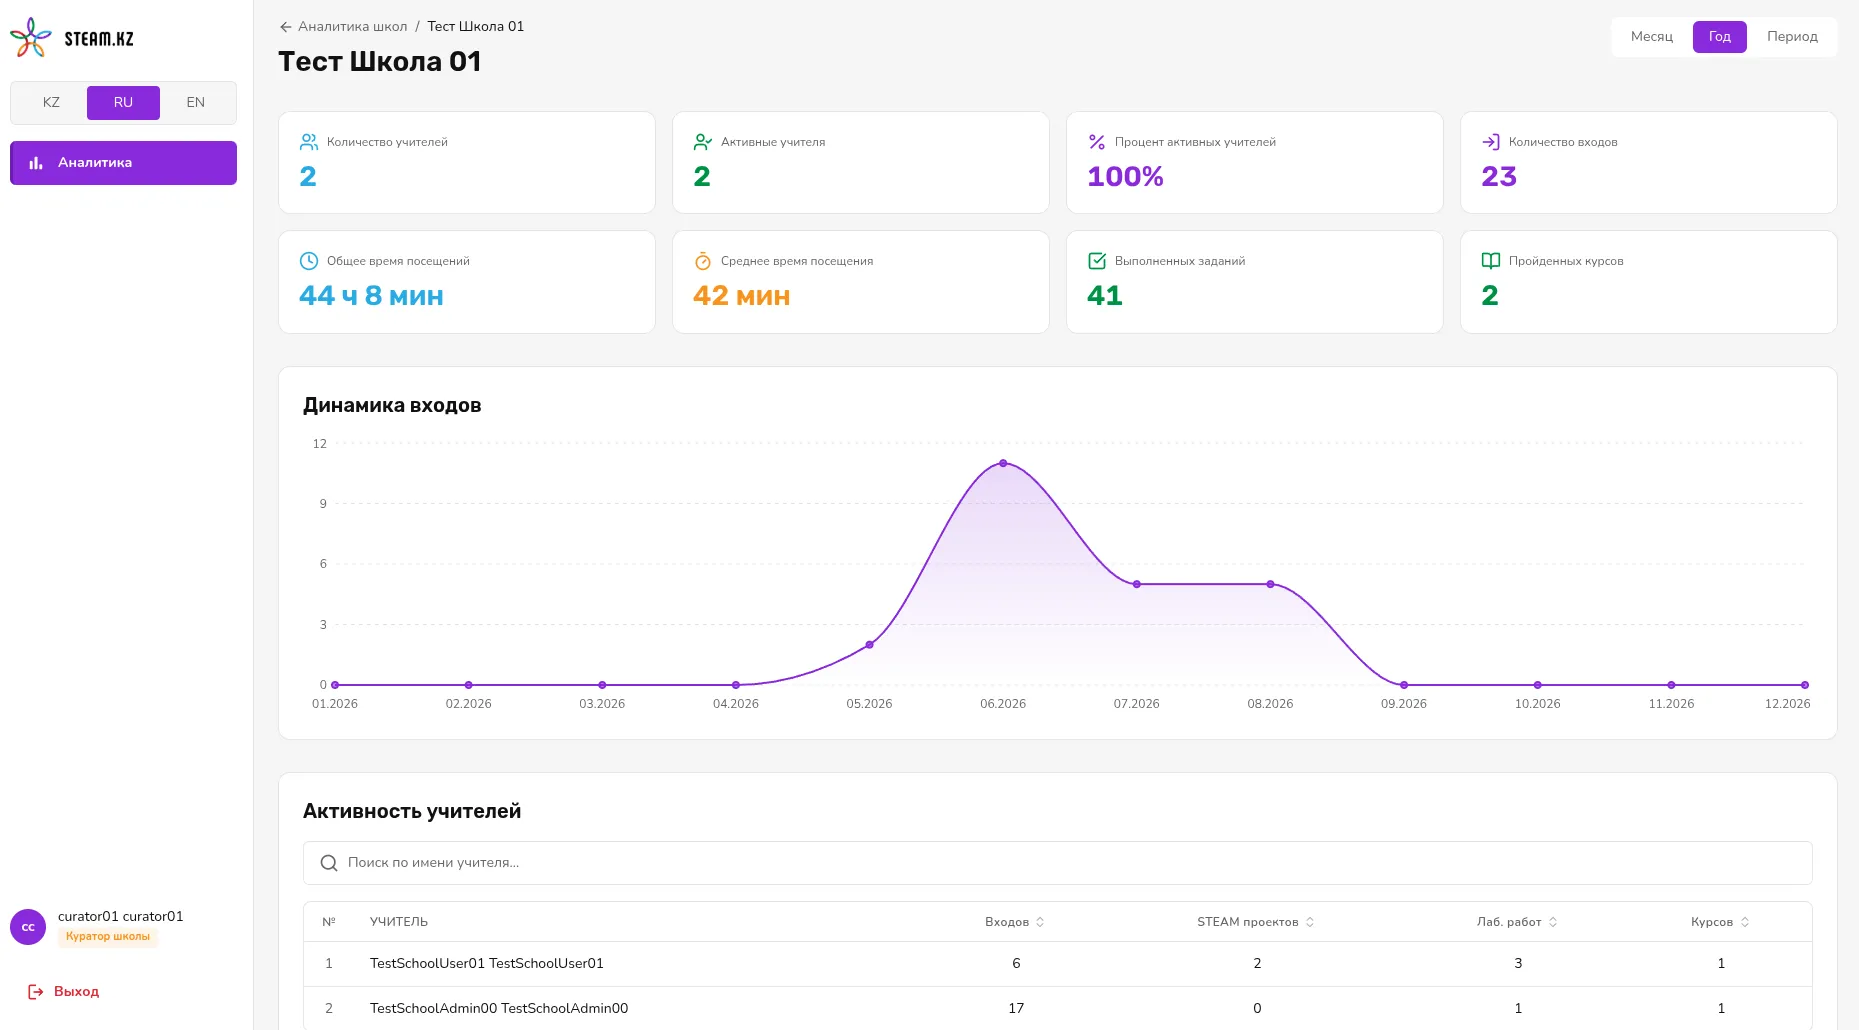Click the teachers count icon in Количество учителей card

pyautogui.click(x=309, y=142)
